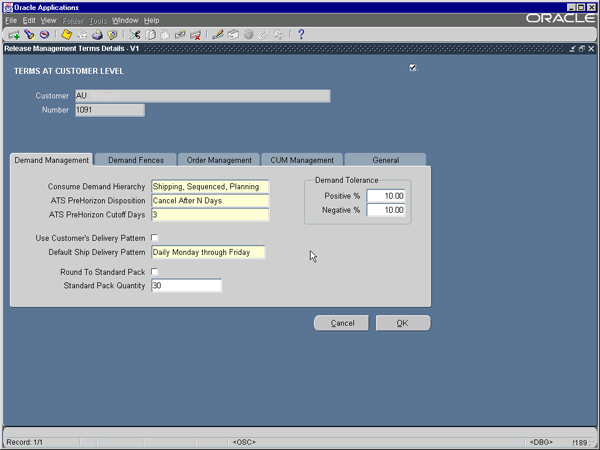The width and height of the screenshot is (600, 450).
Task: Enable Use Customer's Delivery Pattern checkbox
Action: 154,238
